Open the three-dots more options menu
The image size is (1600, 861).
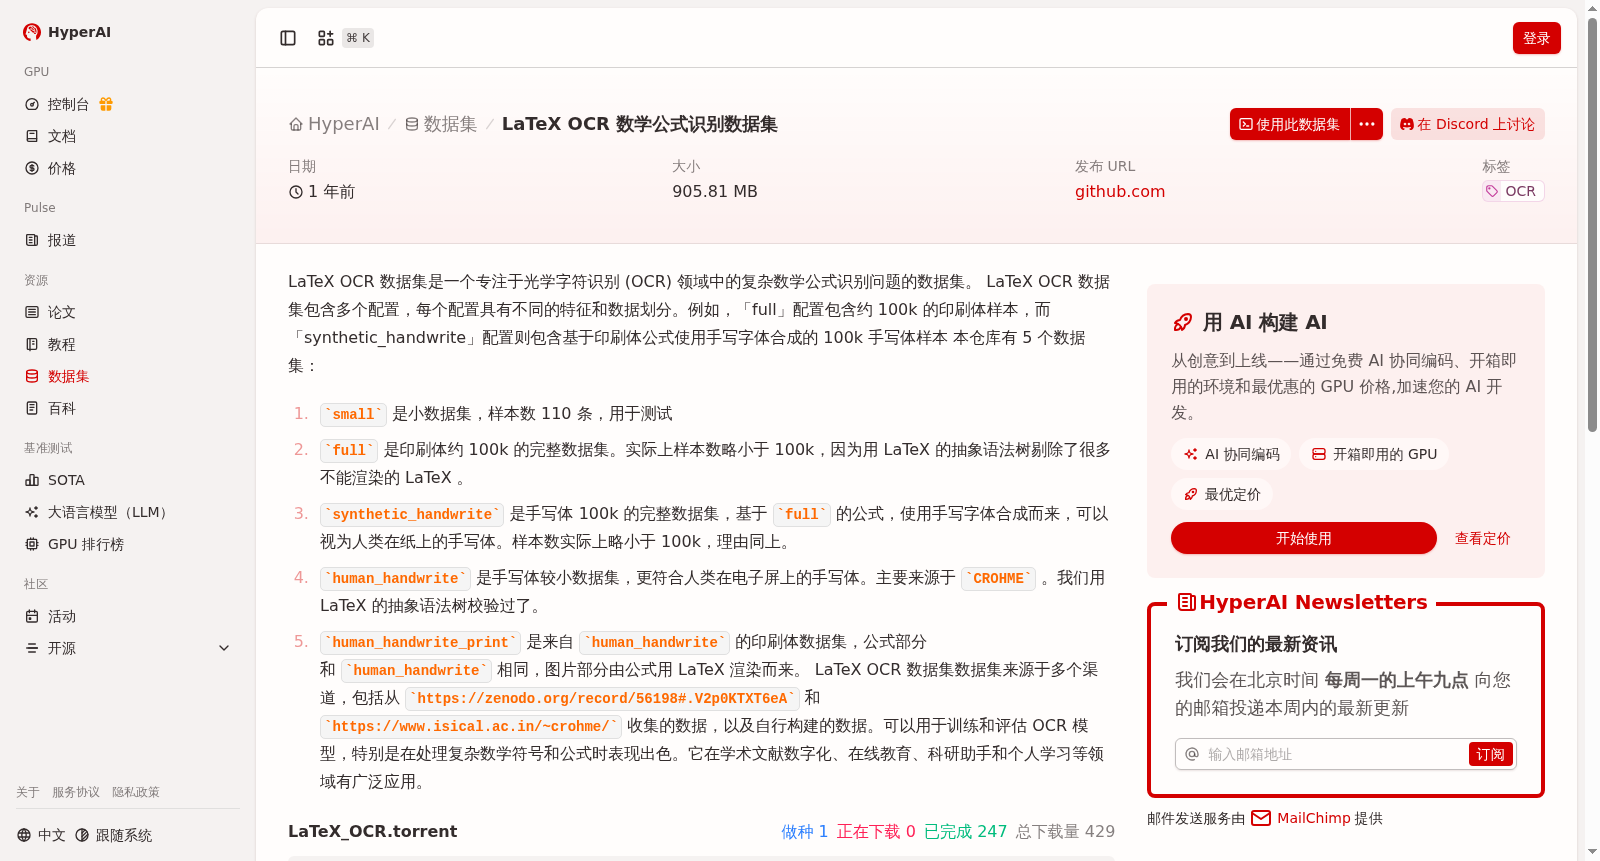click(1367, 124)
